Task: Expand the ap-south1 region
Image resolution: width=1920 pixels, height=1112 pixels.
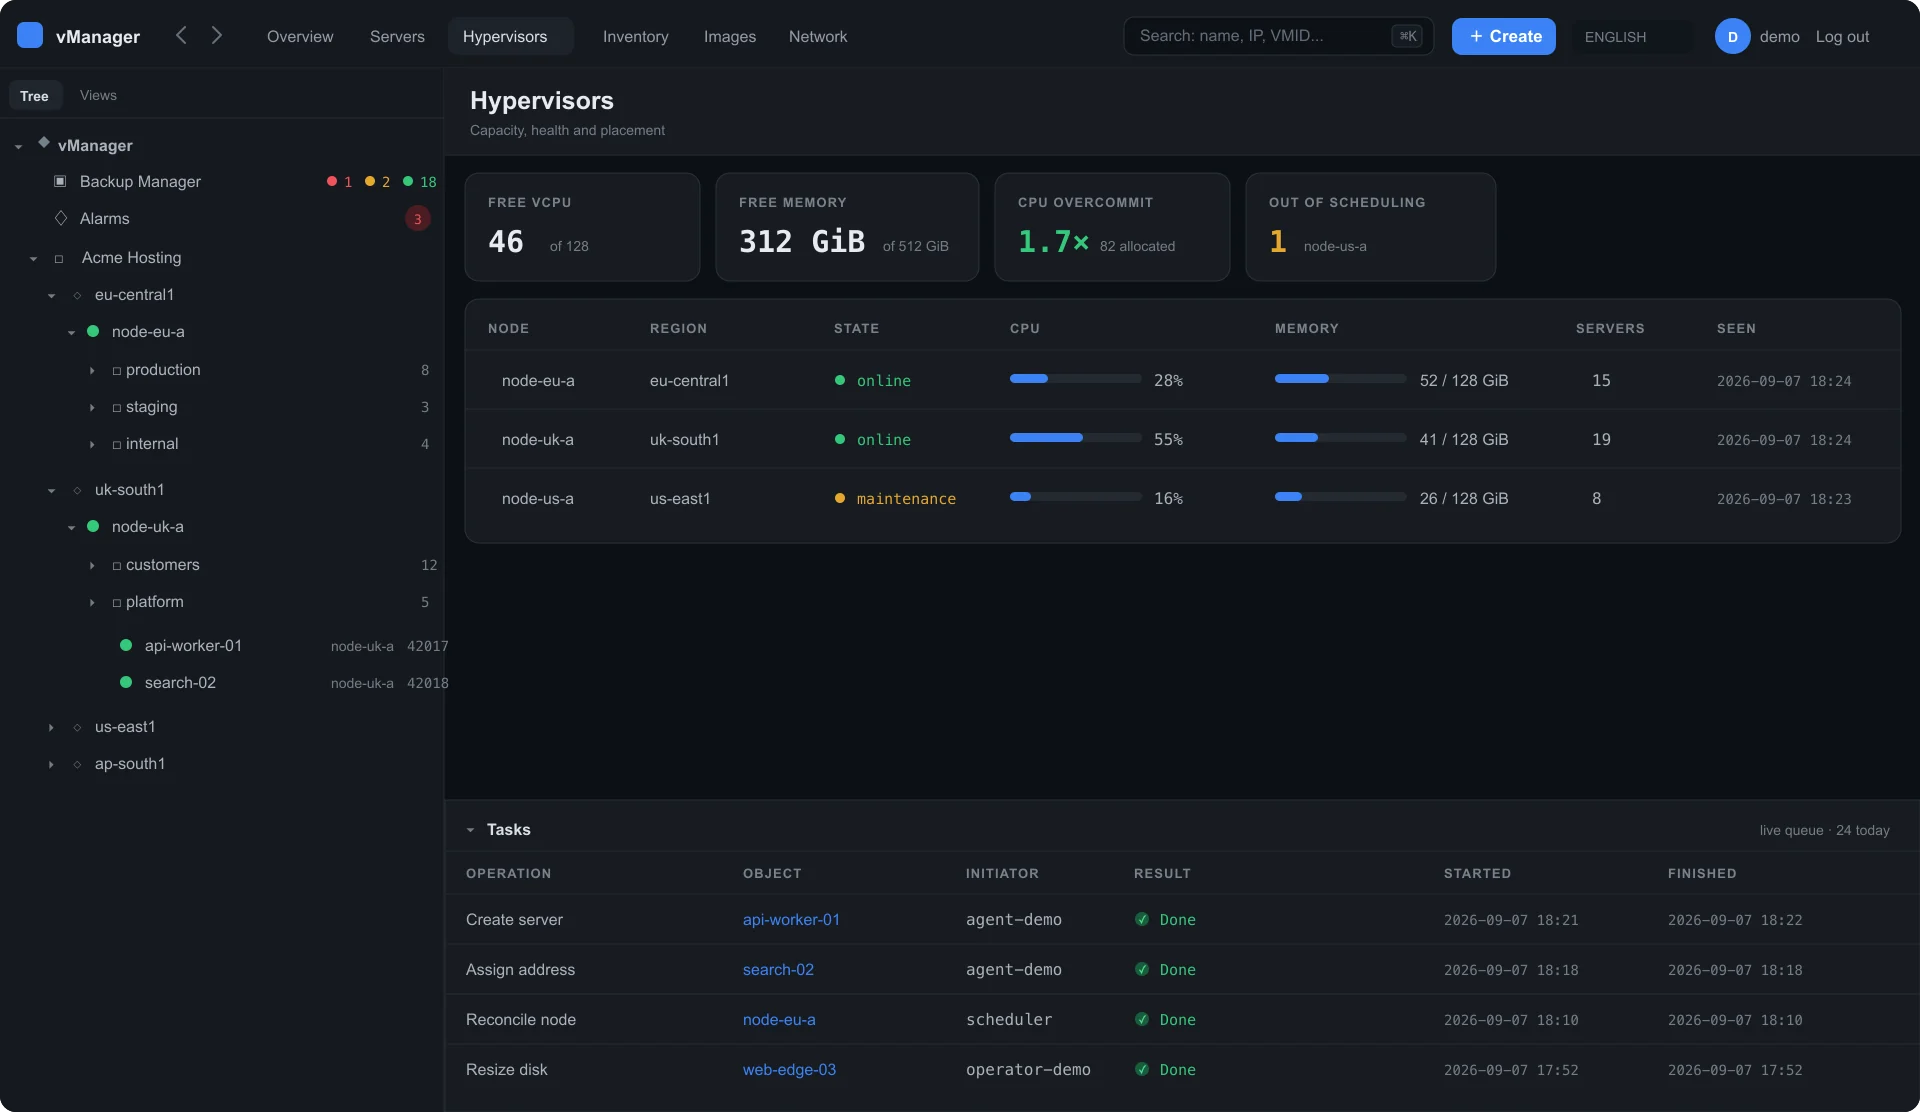Action: point(51,764)
